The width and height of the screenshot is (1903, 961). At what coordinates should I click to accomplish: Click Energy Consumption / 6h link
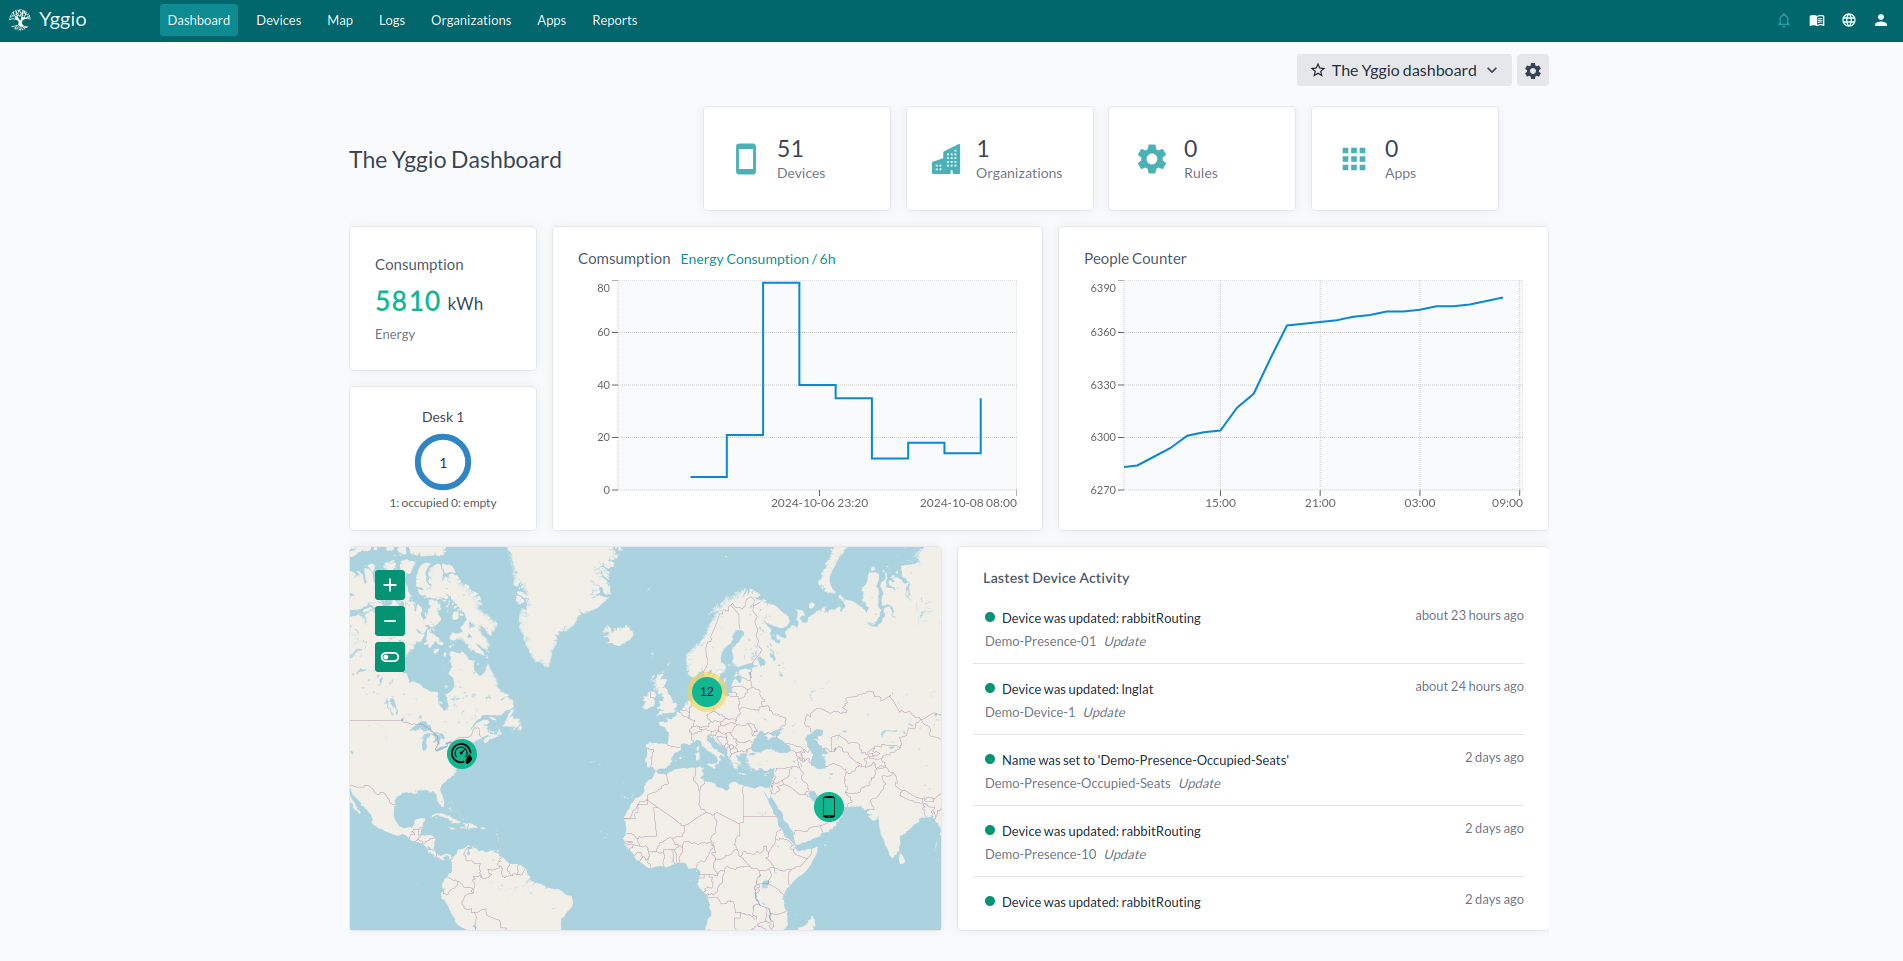pyautogui.click(x=758, y=259)
